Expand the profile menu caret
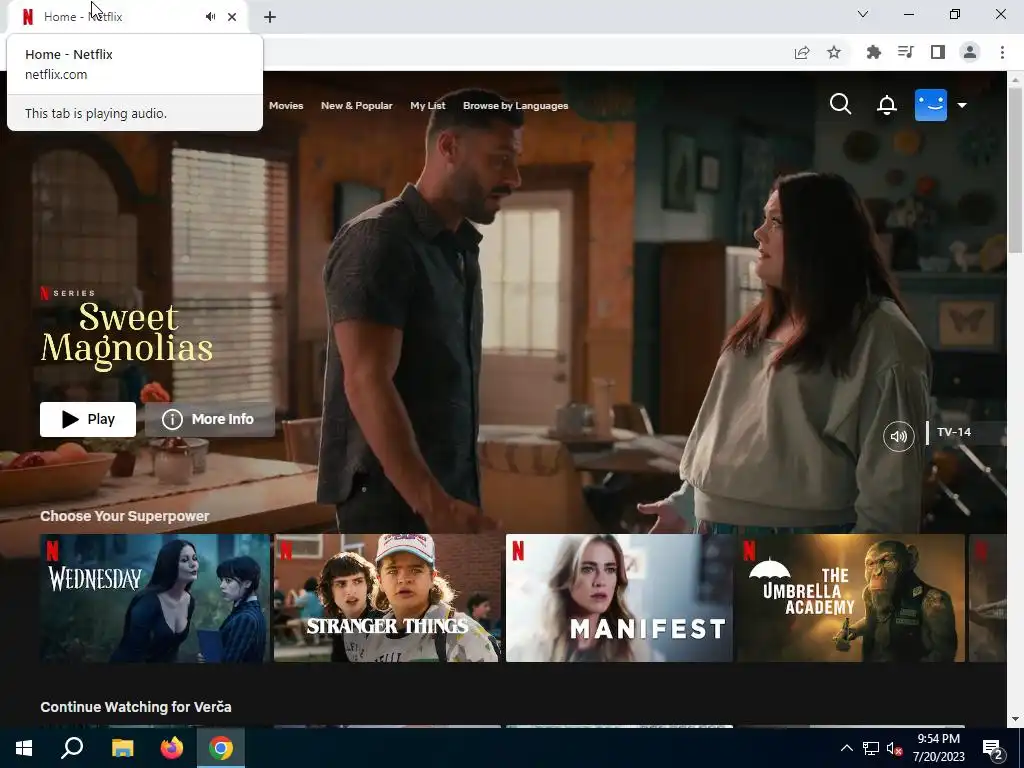 tap(962, 105)
